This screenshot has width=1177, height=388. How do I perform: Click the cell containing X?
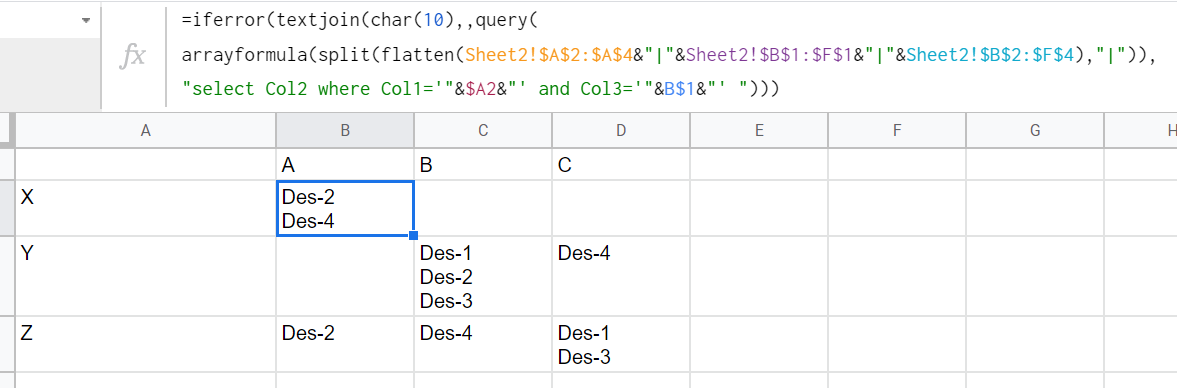pyautogui.click(x=146, y=208)
